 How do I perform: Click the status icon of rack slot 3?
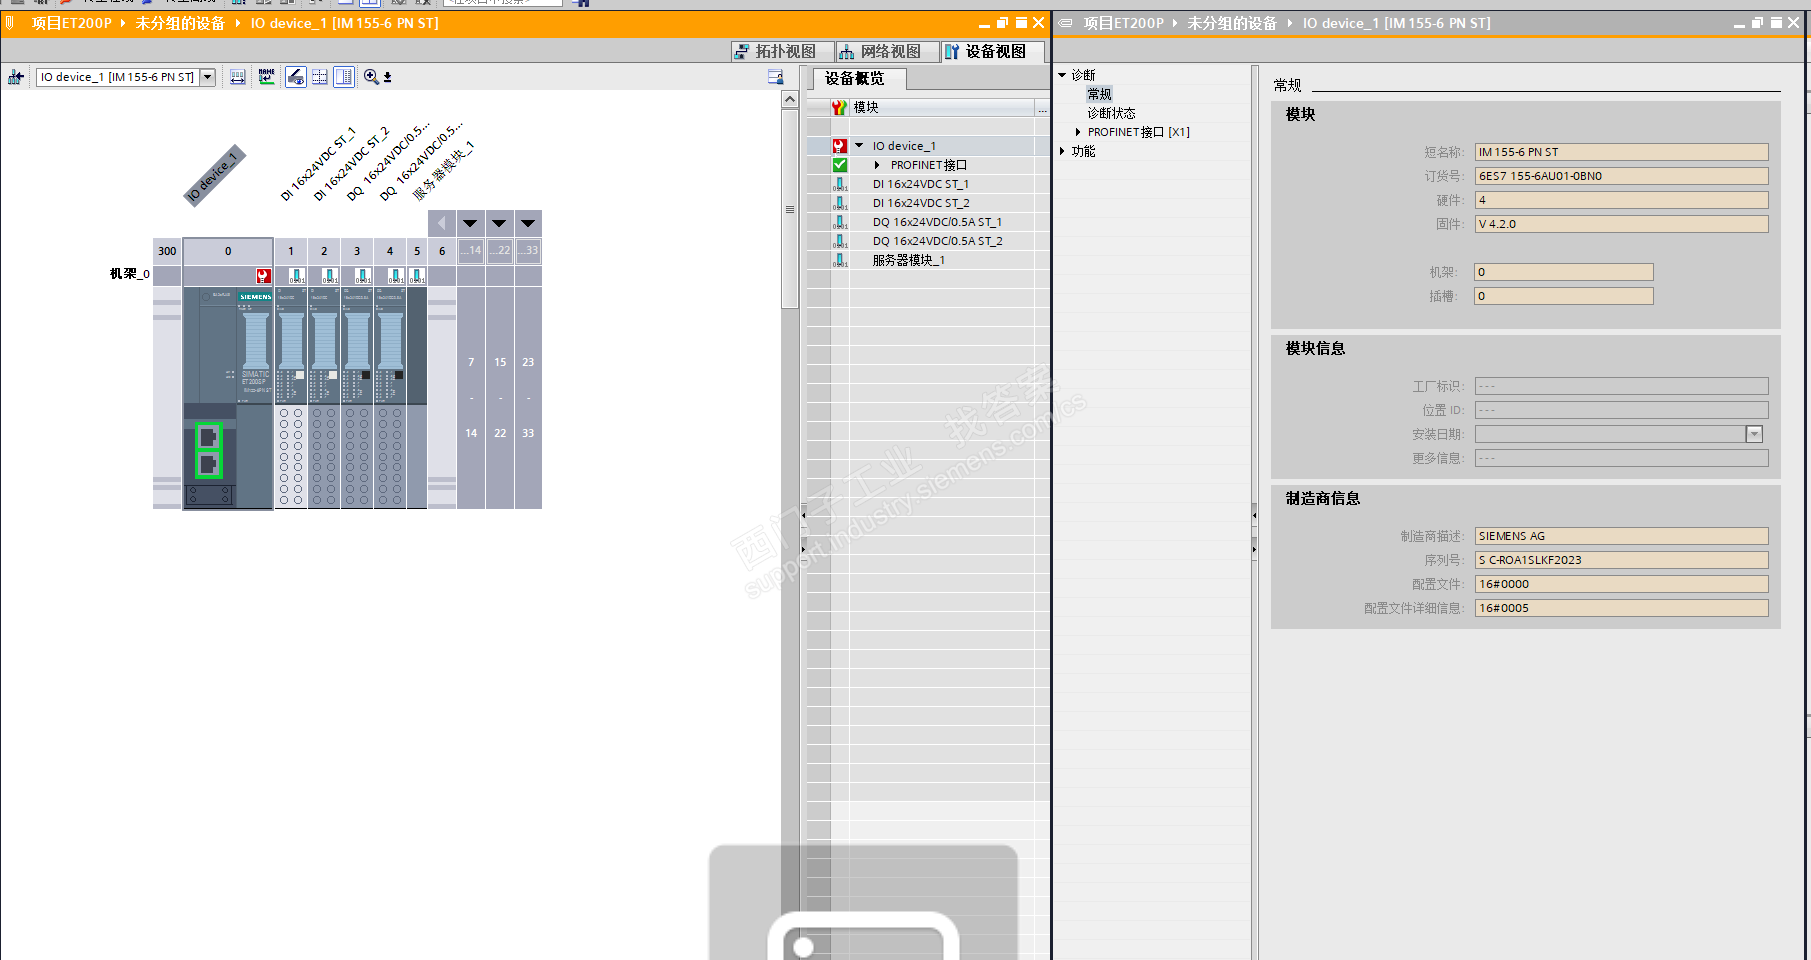pos(362,276)
